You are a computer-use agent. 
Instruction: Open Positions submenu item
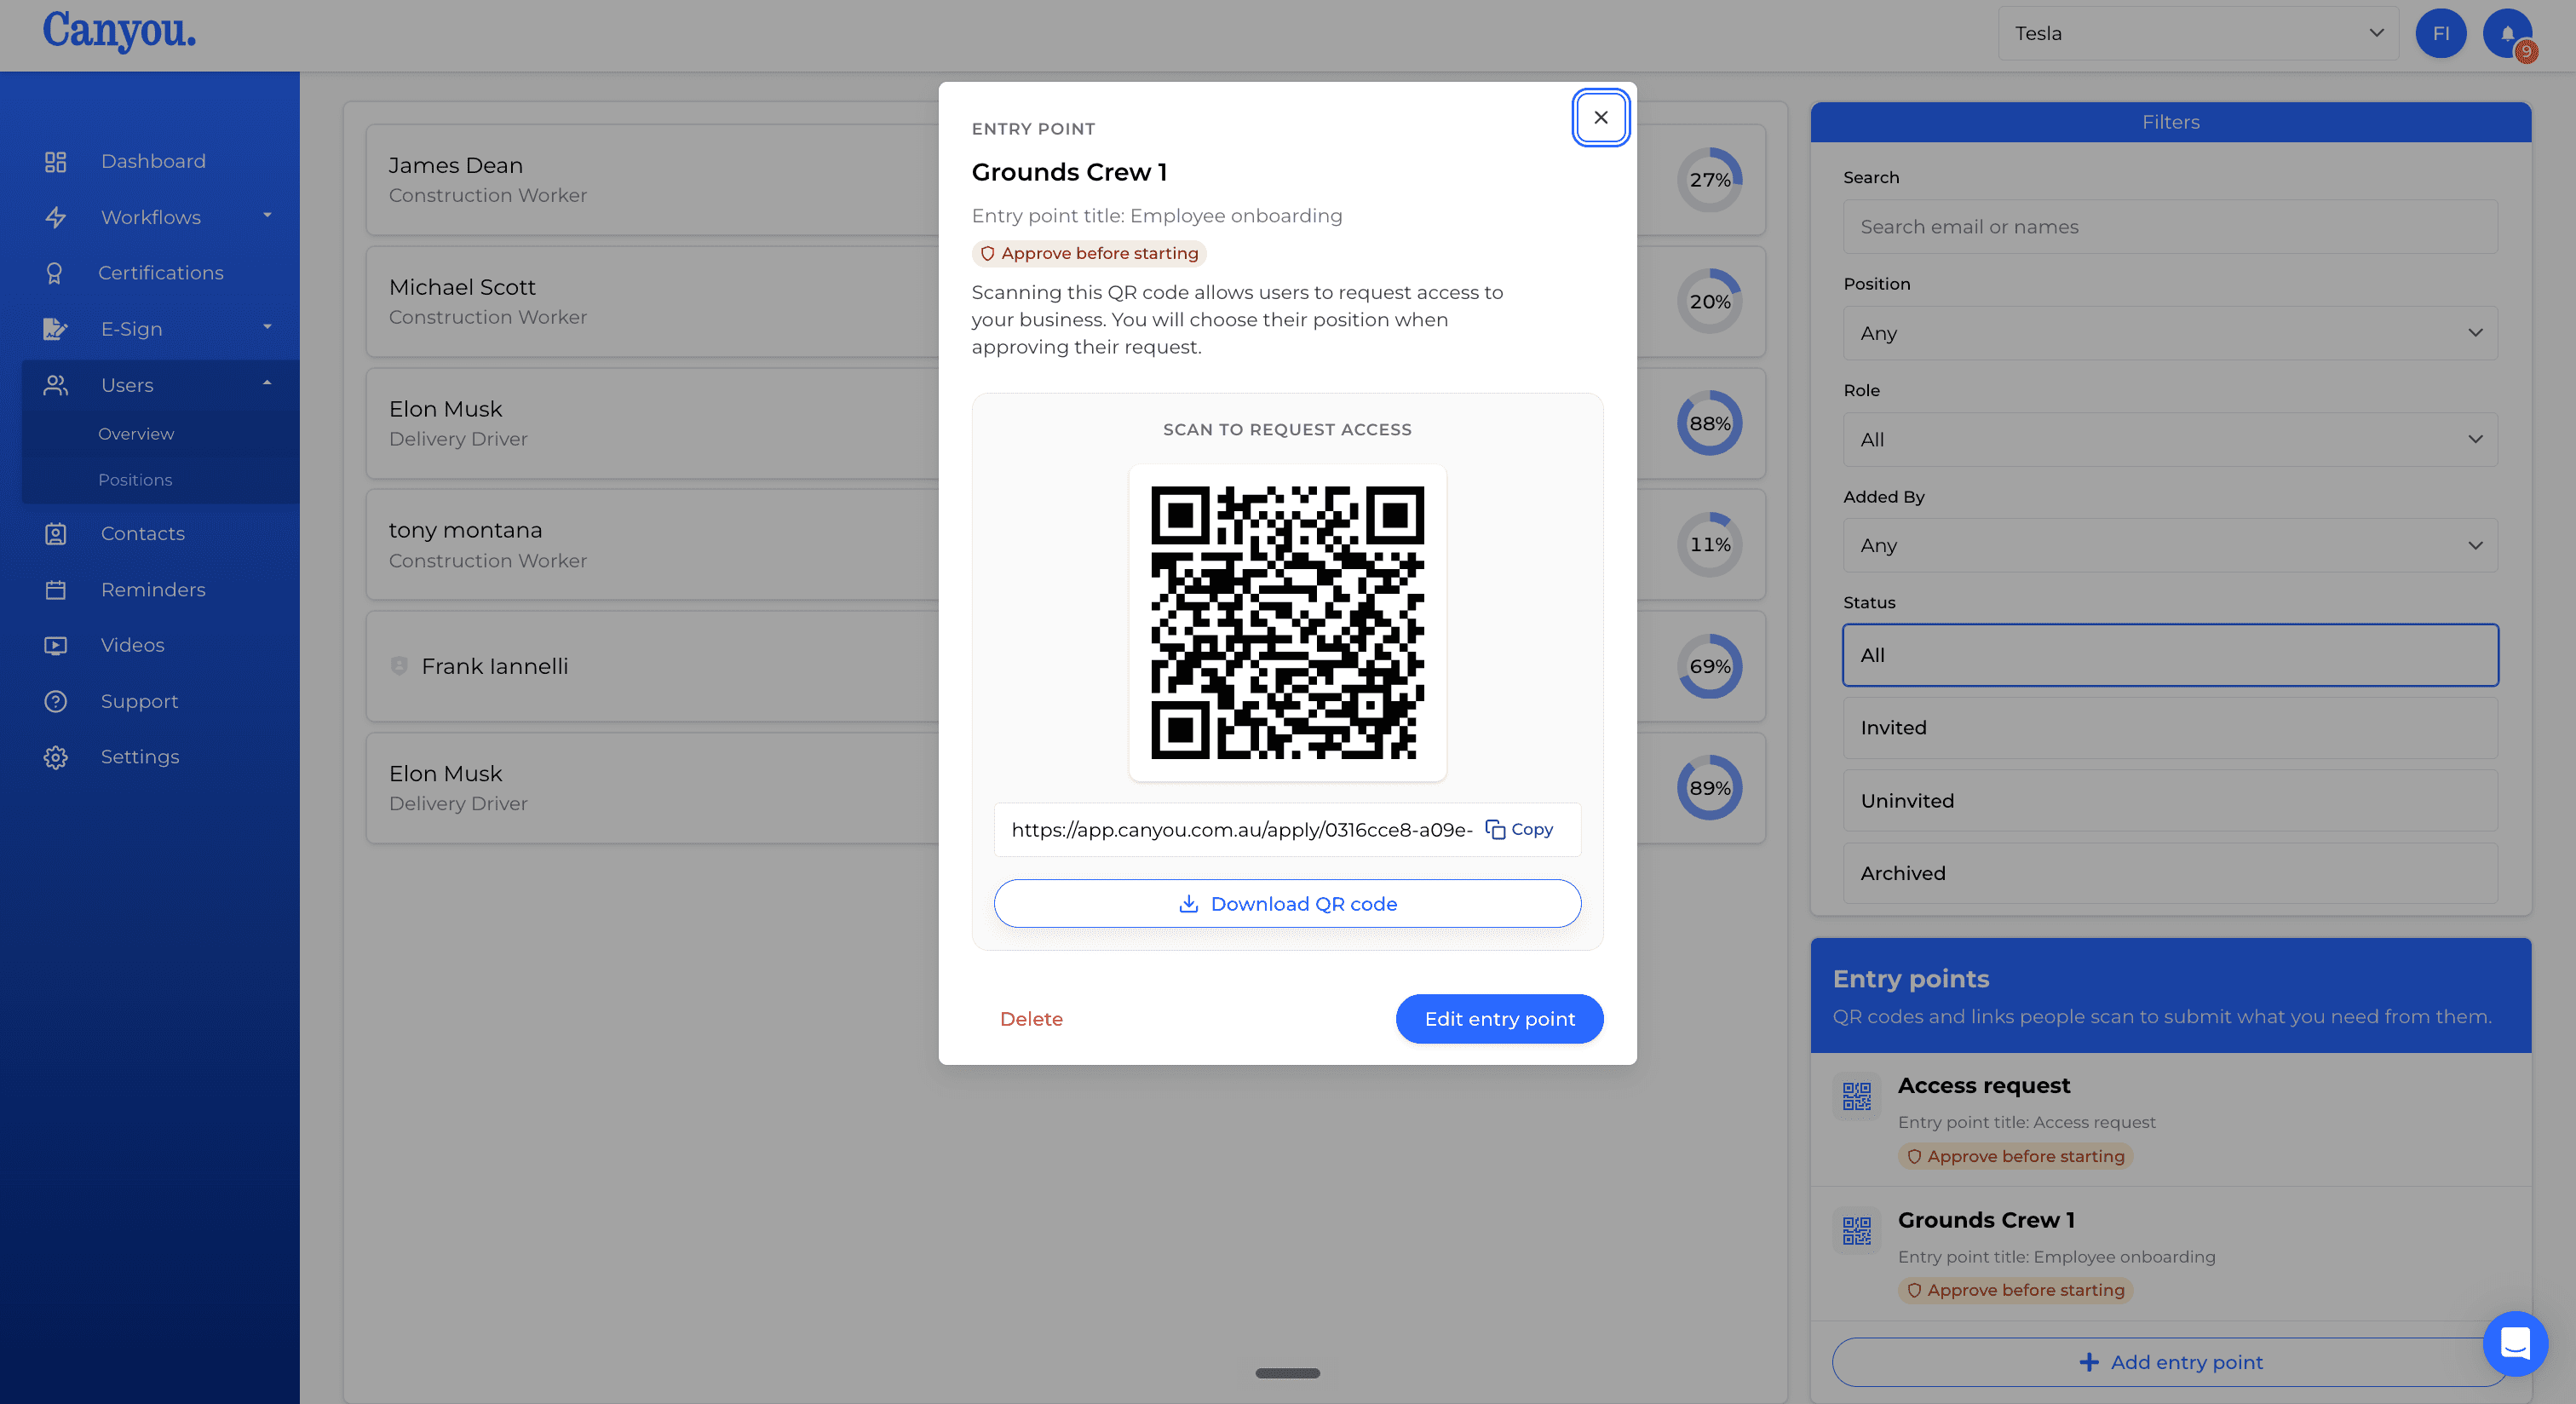click(x=135, y=480)
